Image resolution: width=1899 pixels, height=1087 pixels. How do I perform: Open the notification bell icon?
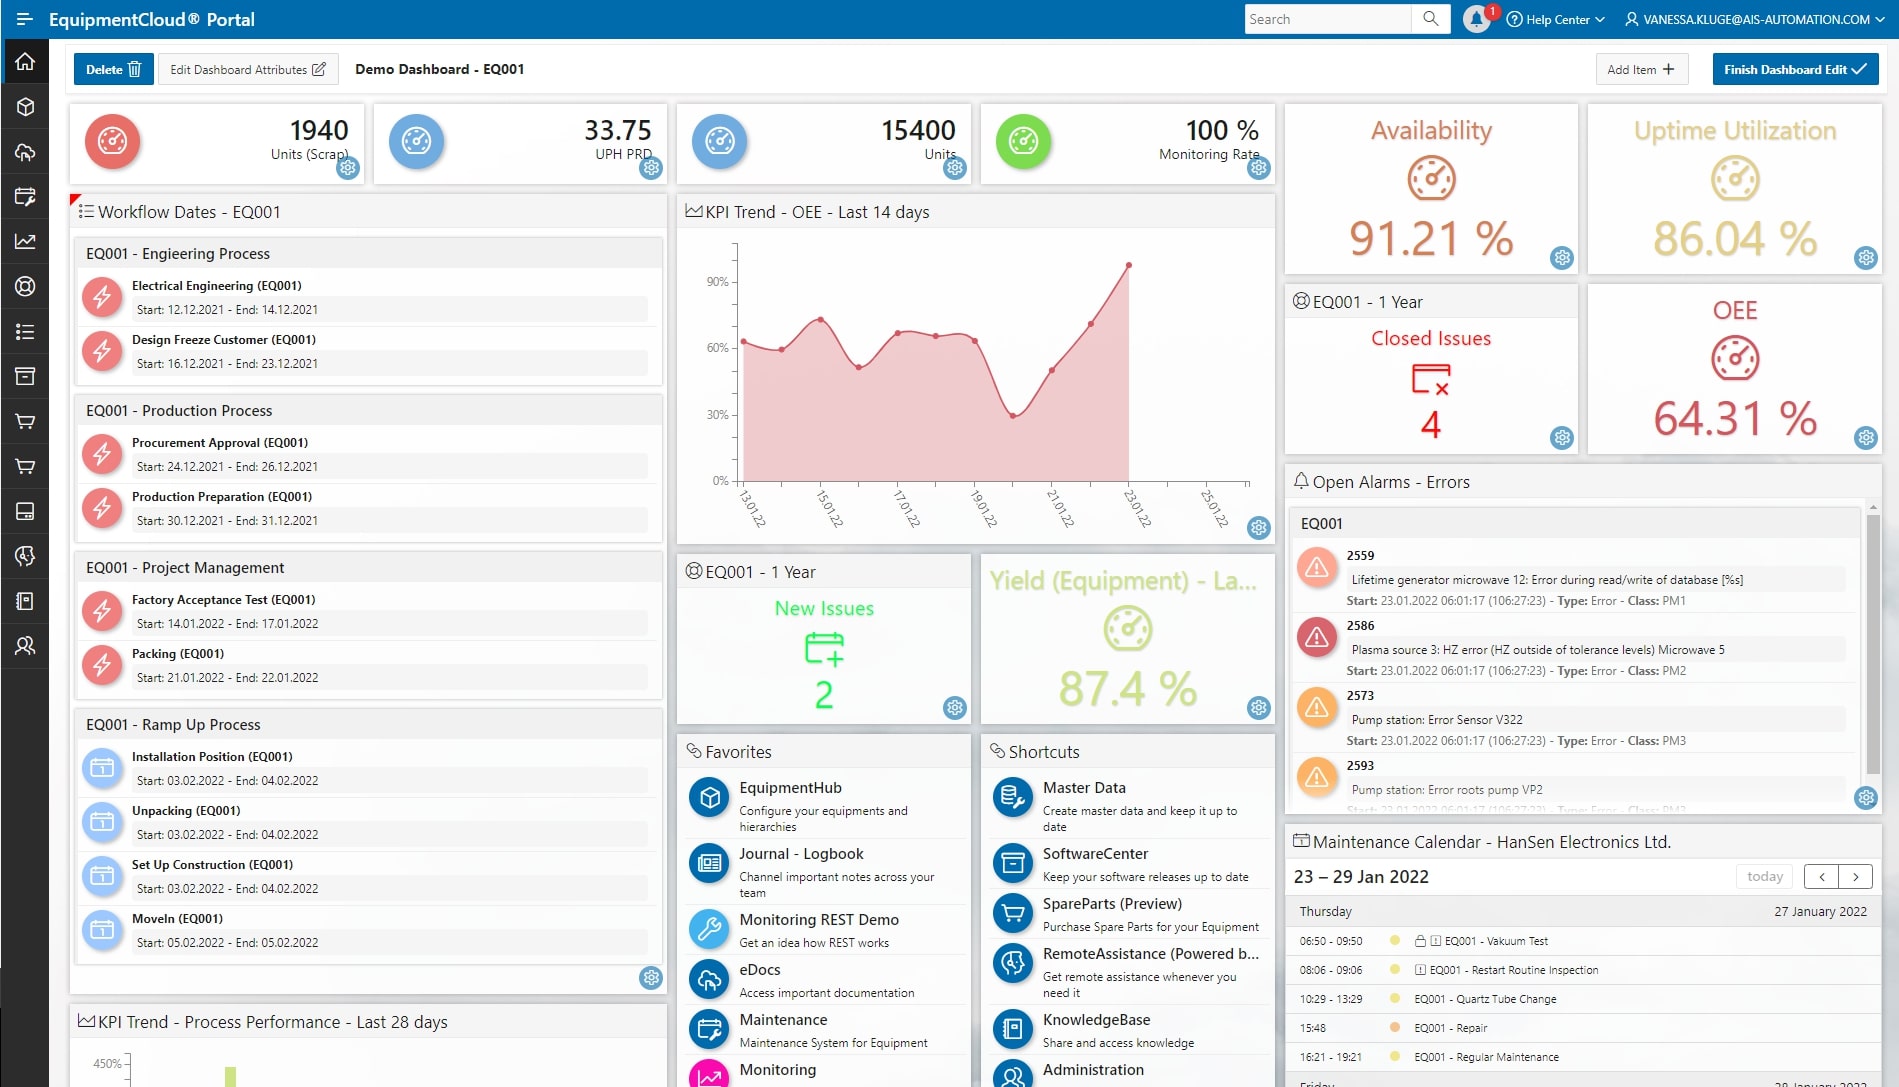point(1476,19)
